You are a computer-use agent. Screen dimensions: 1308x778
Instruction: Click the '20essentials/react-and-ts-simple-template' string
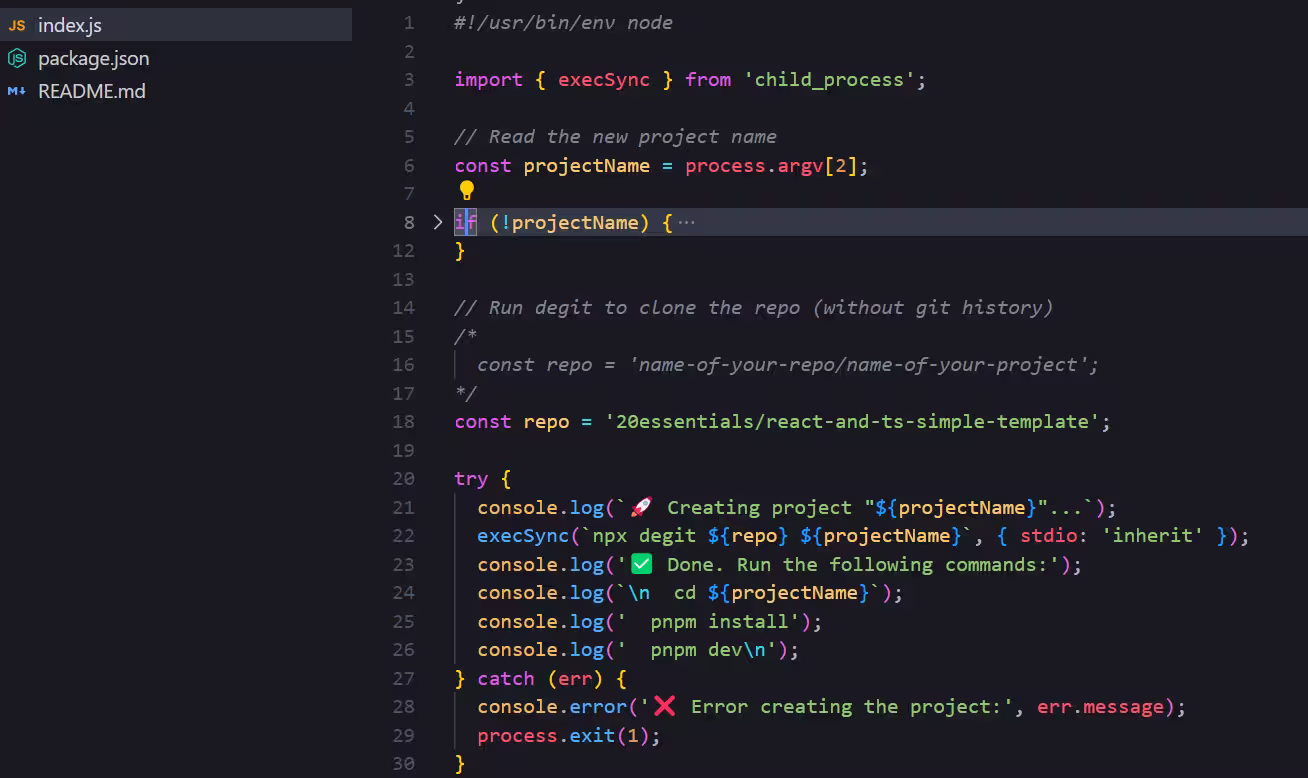(852, 422)
